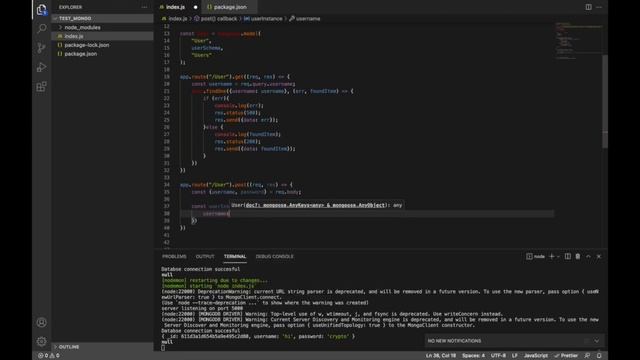The width and height of the screenshot is (640, 360).
Task: Open editor more actions ellipsis
Action: pyautogui.click(x=599, y=7)
